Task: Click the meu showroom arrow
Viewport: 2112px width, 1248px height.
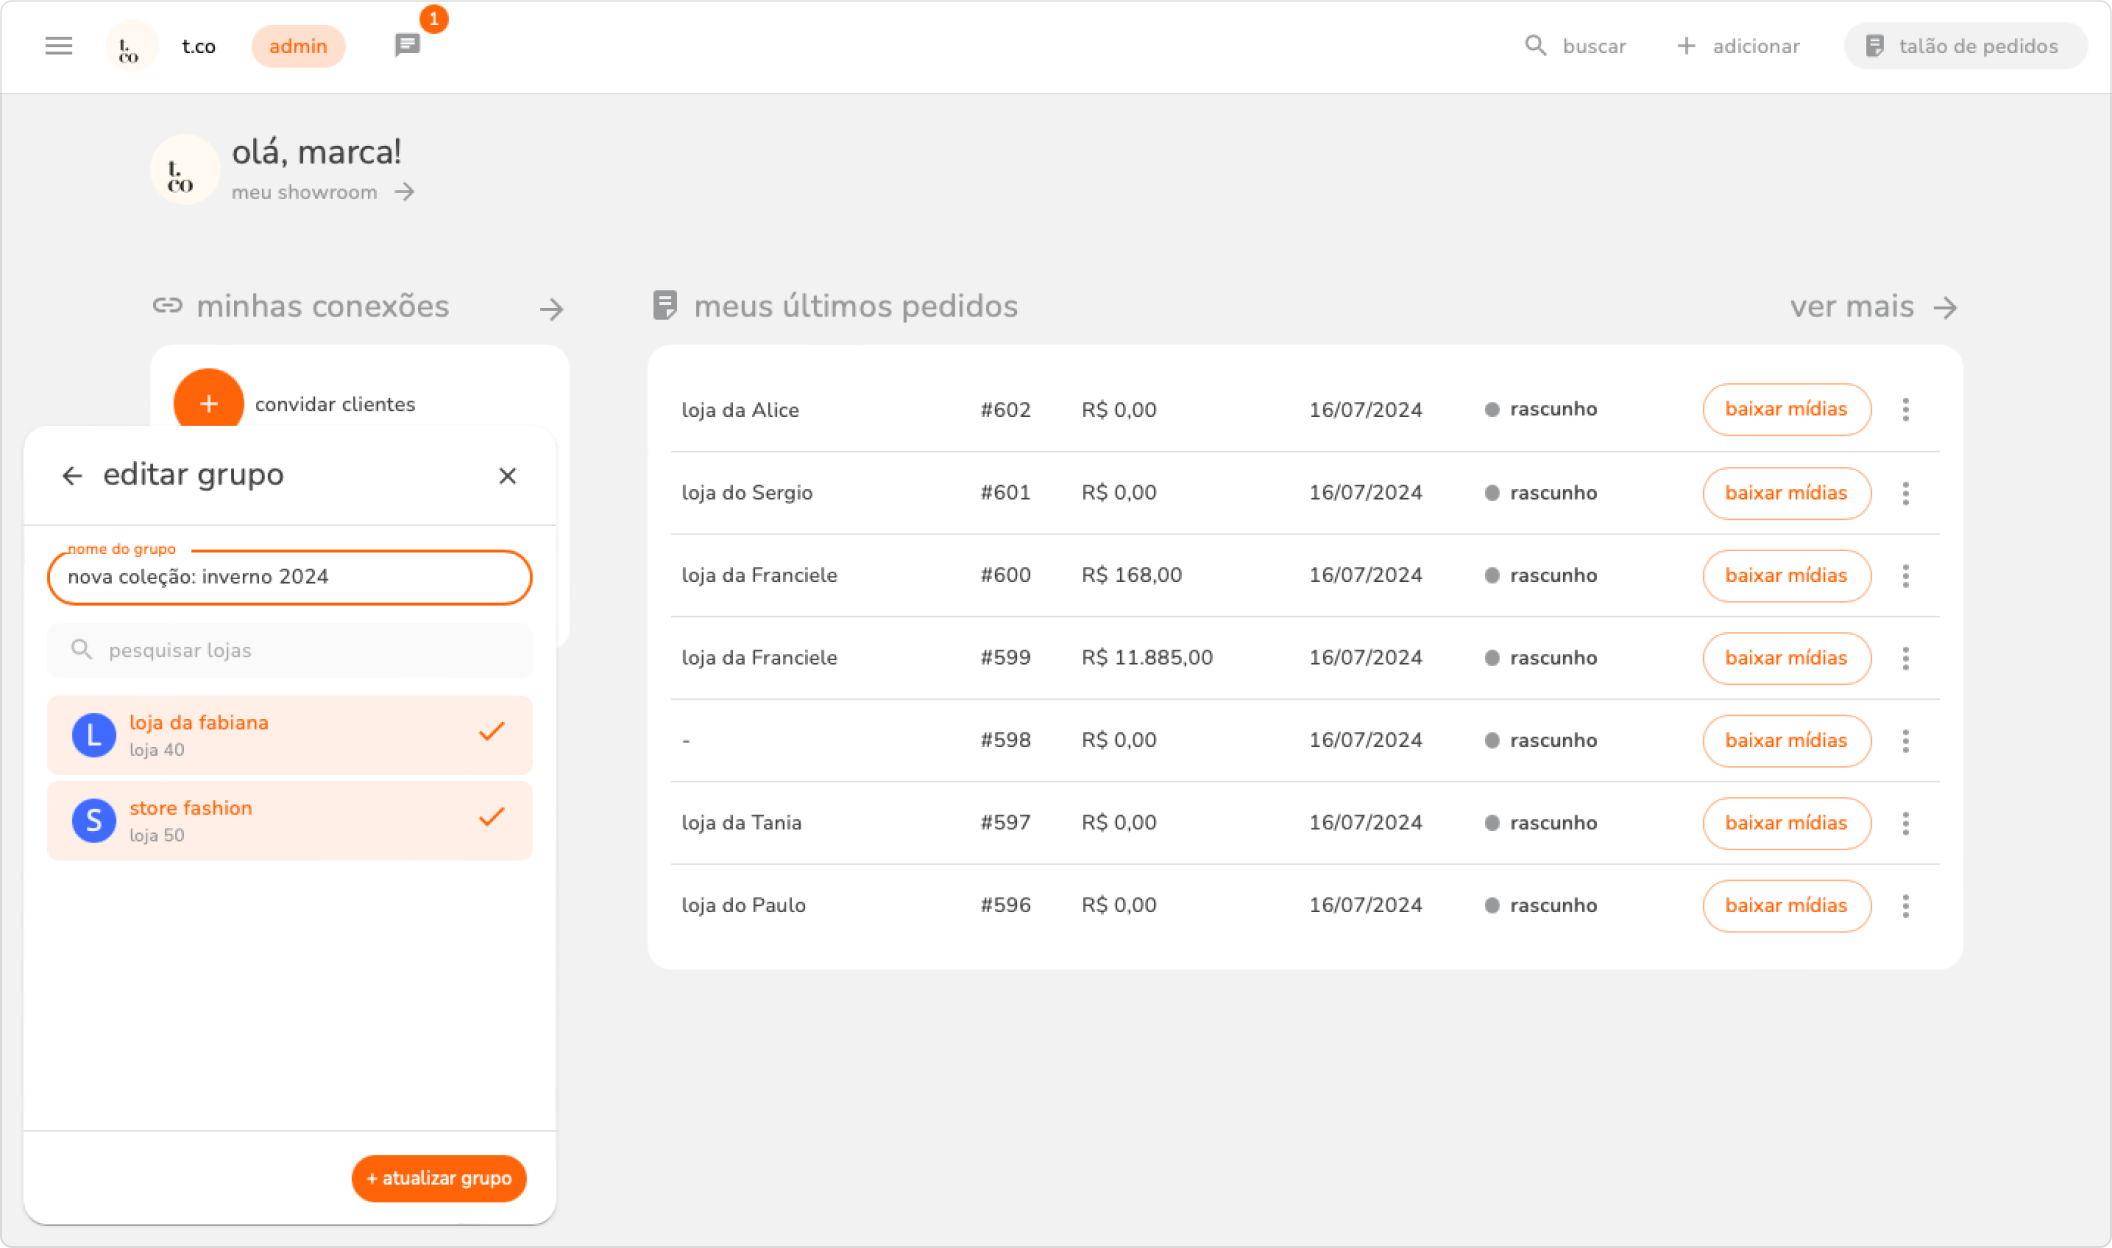Action: click(x=404, y=192)
